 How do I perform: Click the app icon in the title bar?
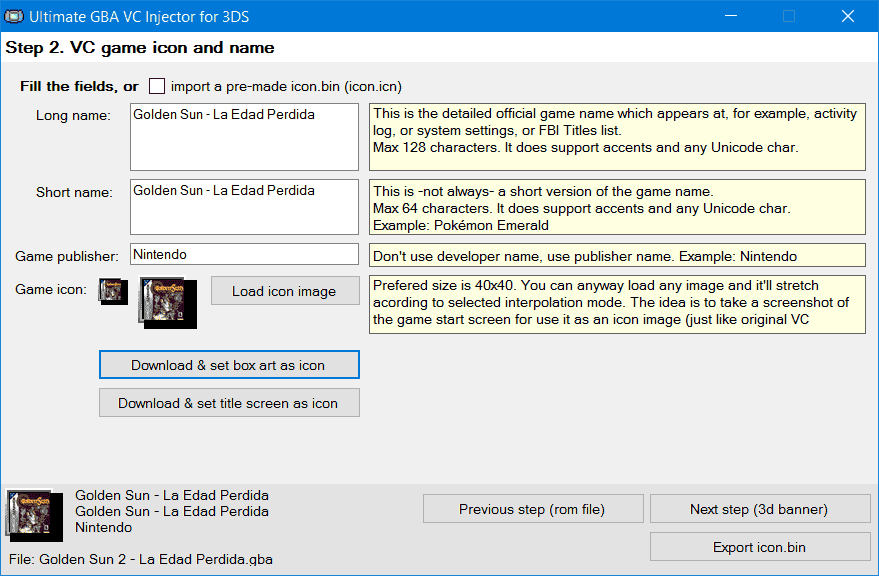coord(14,16)
